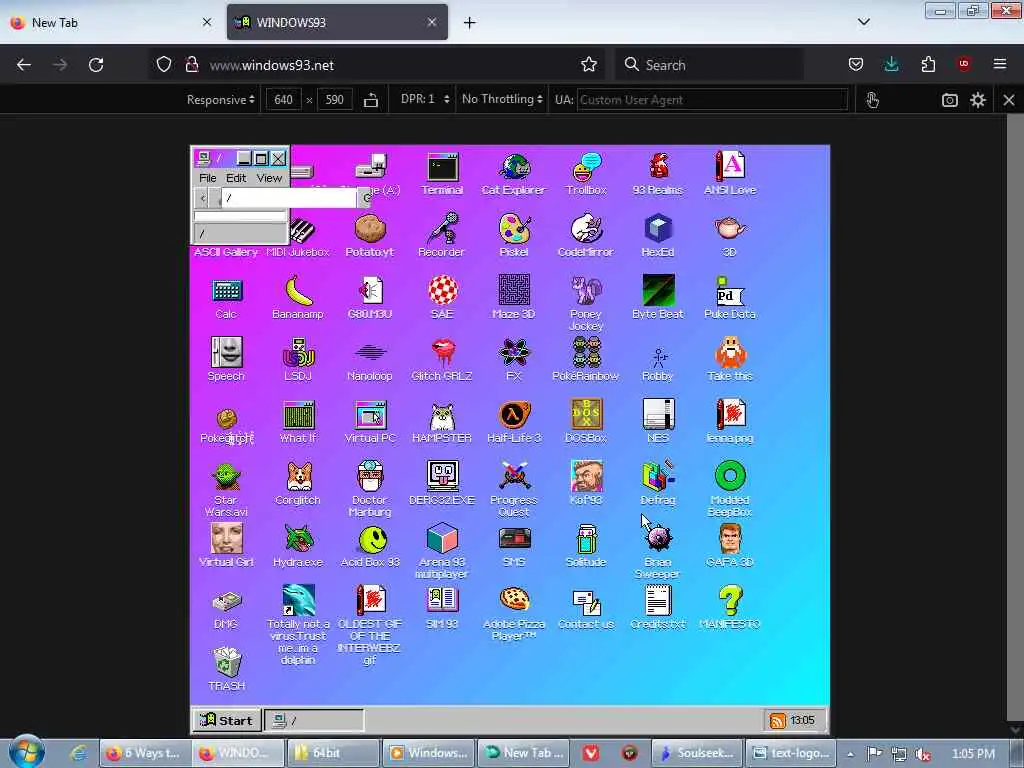Launch Half-Life 3 icon
This screenshot has width=1024, height=768.
pyautogui.click(x=514, y=422)
